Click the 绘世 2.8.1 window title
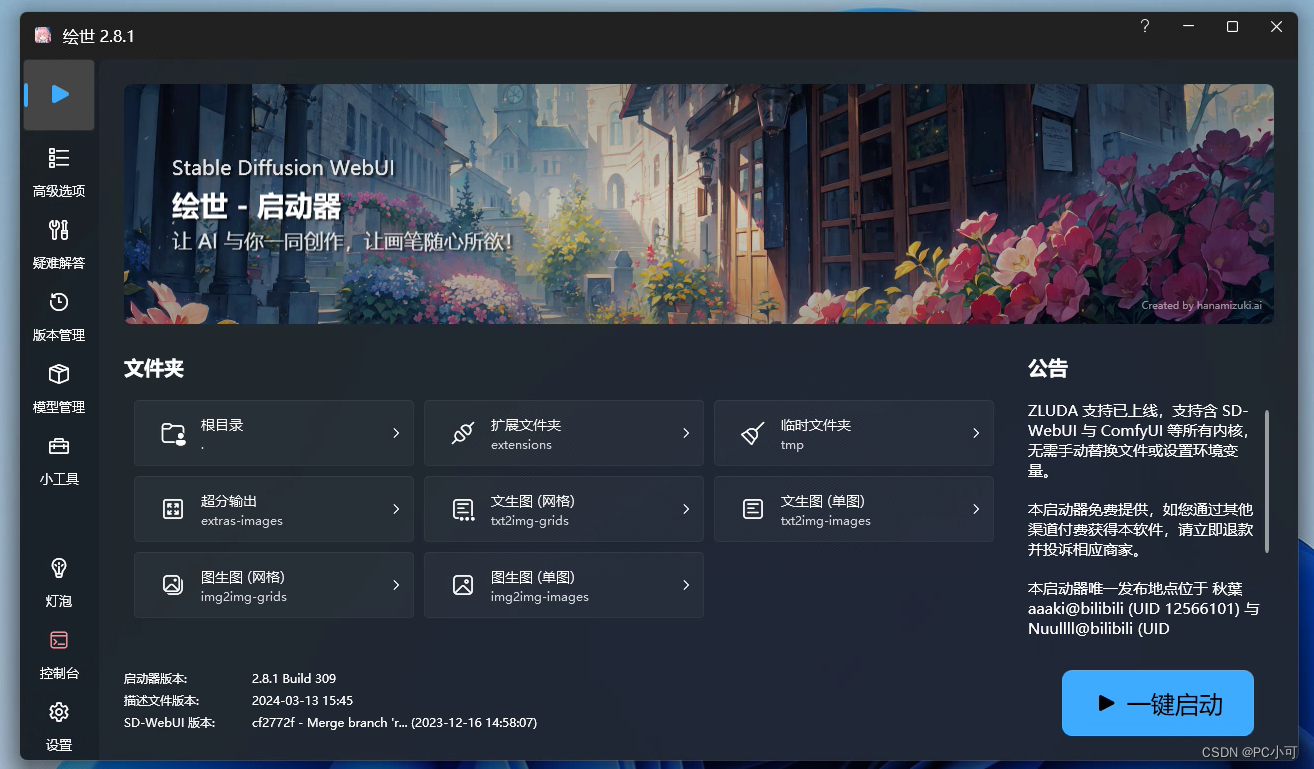 click(98, 36)
